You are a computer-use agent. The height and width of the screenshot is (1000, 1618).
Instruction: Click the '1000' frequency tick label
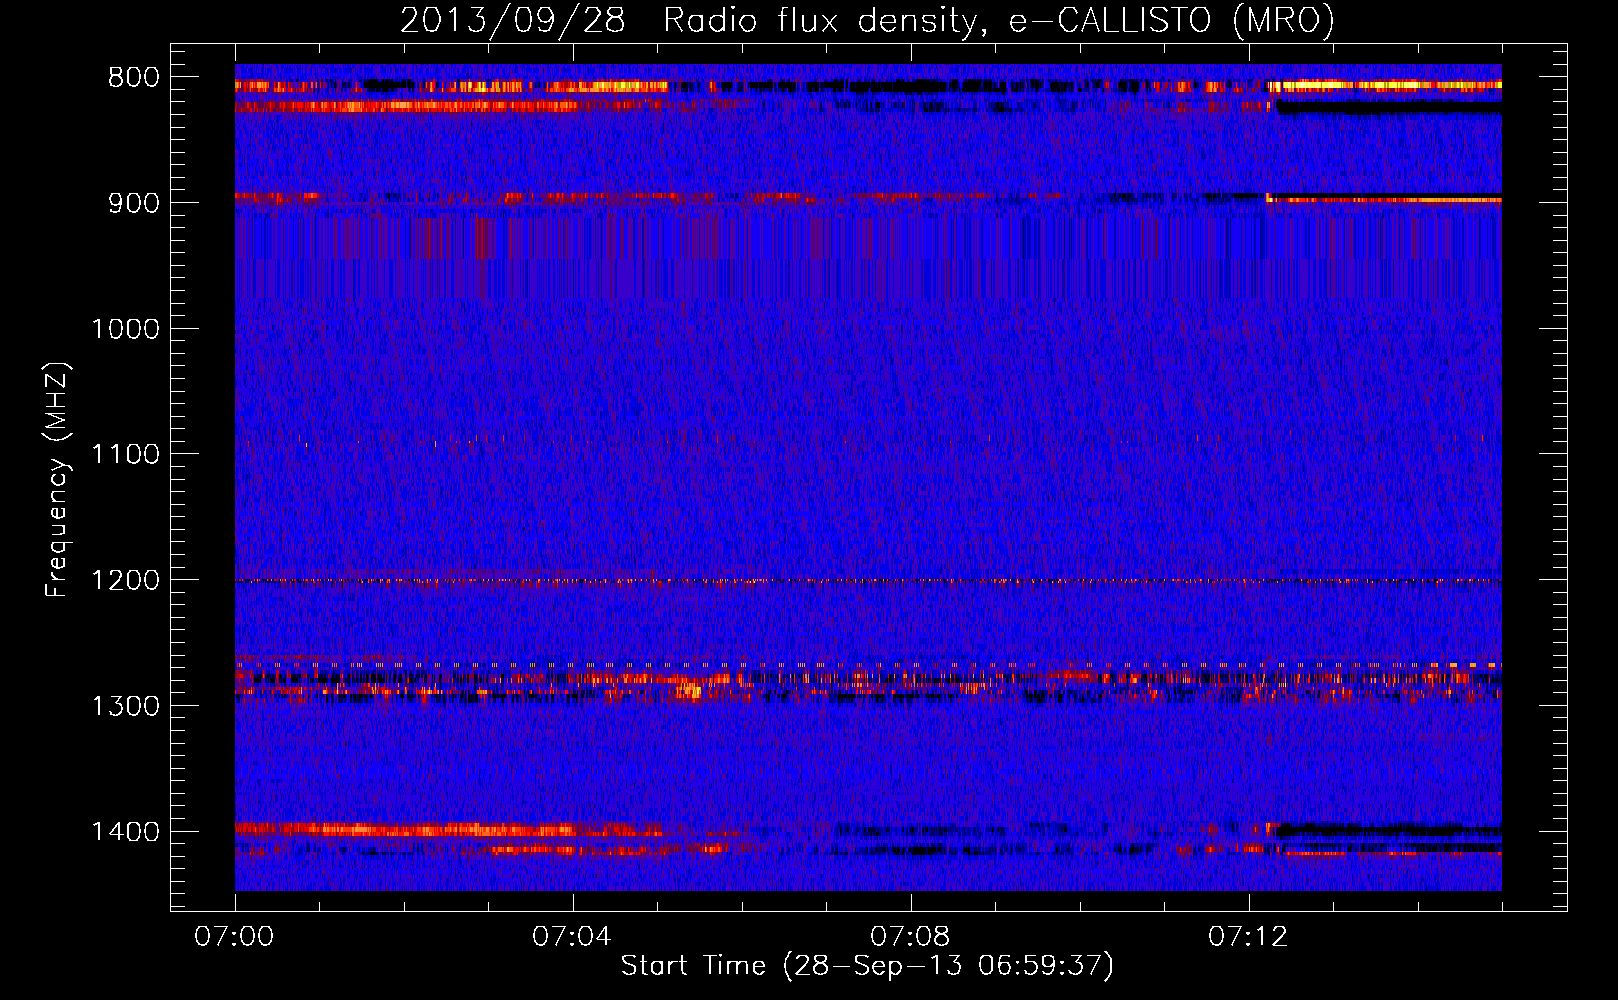click(x=126, y=329)
